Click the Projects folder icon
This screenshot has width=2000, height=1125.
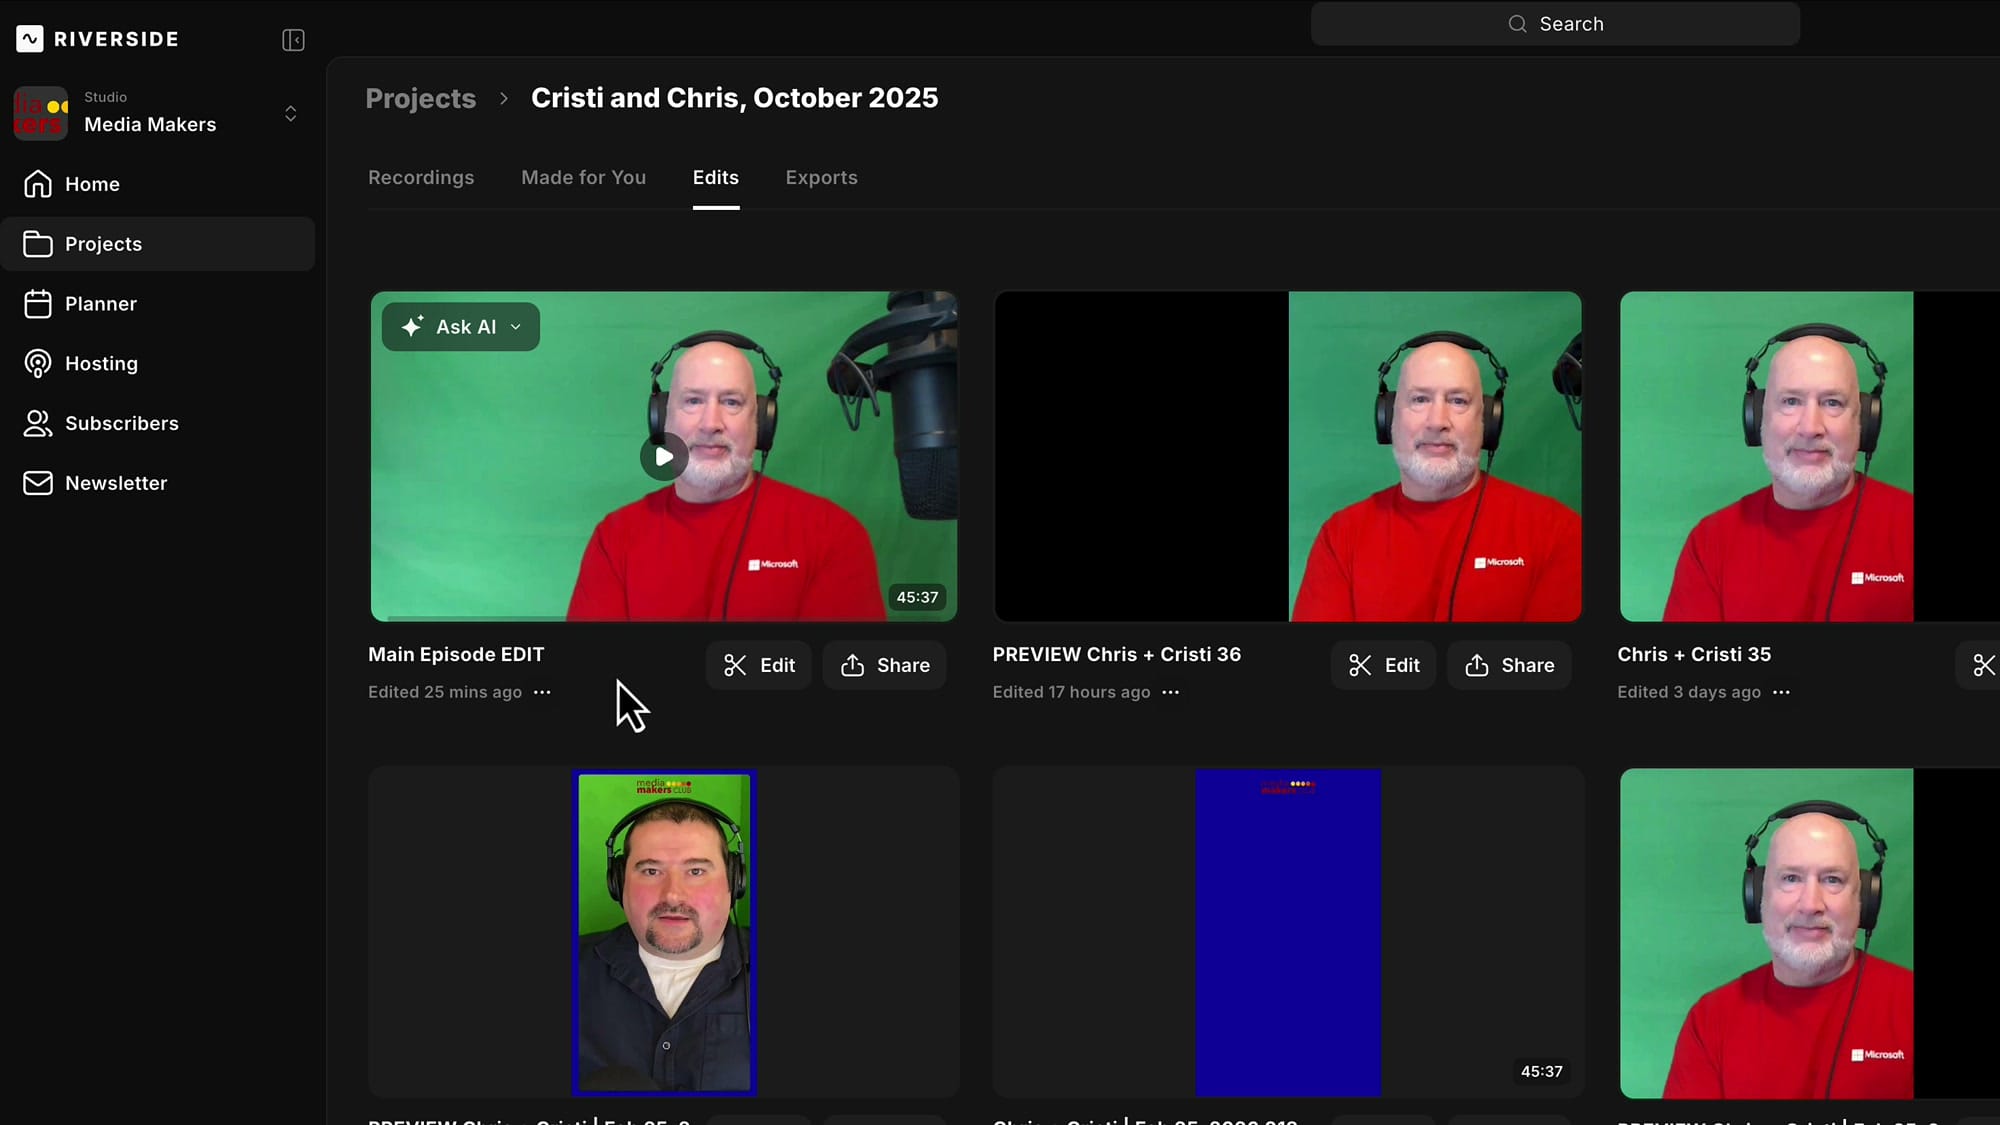pyautogui.click(x=38, y=244)
